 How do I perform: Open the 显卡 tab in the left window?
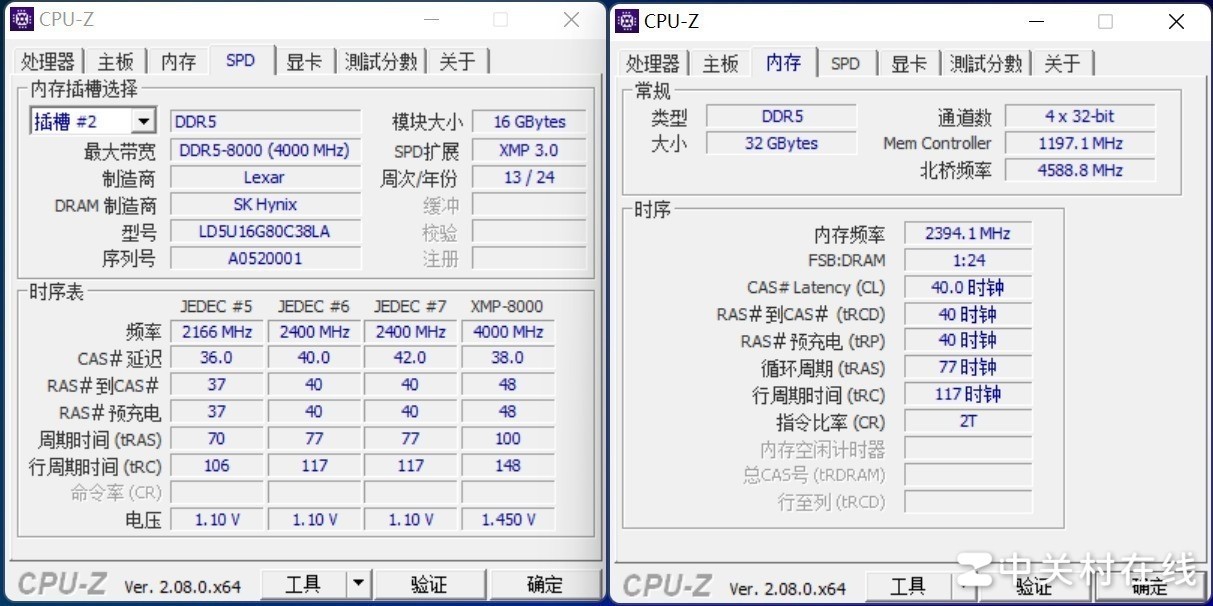[305, 61]
